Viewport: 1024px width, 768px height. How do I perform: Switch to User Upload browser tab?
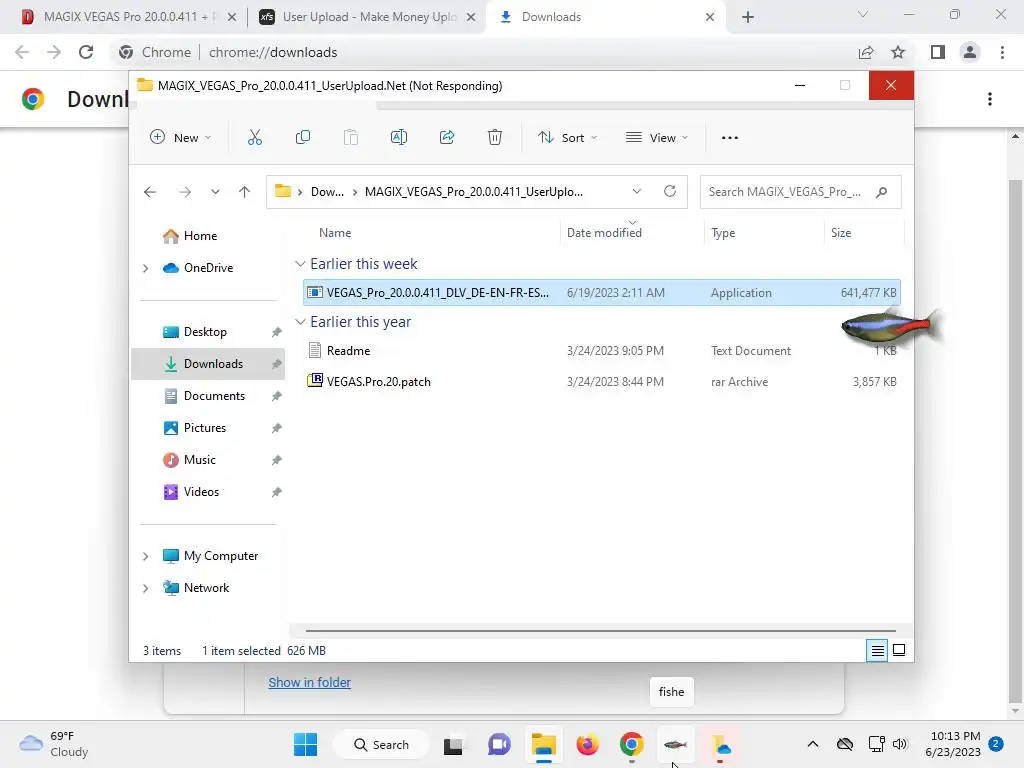366,17
